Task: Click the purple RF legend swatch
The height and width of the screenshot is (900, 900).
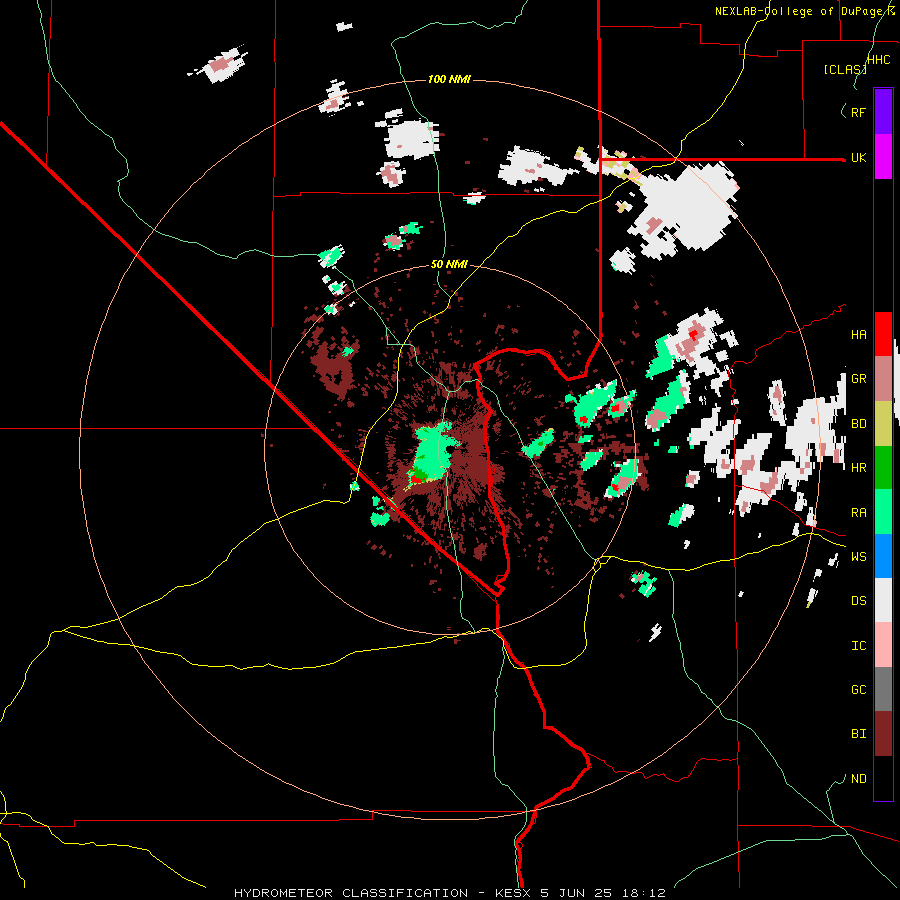Action: (883, 112)
